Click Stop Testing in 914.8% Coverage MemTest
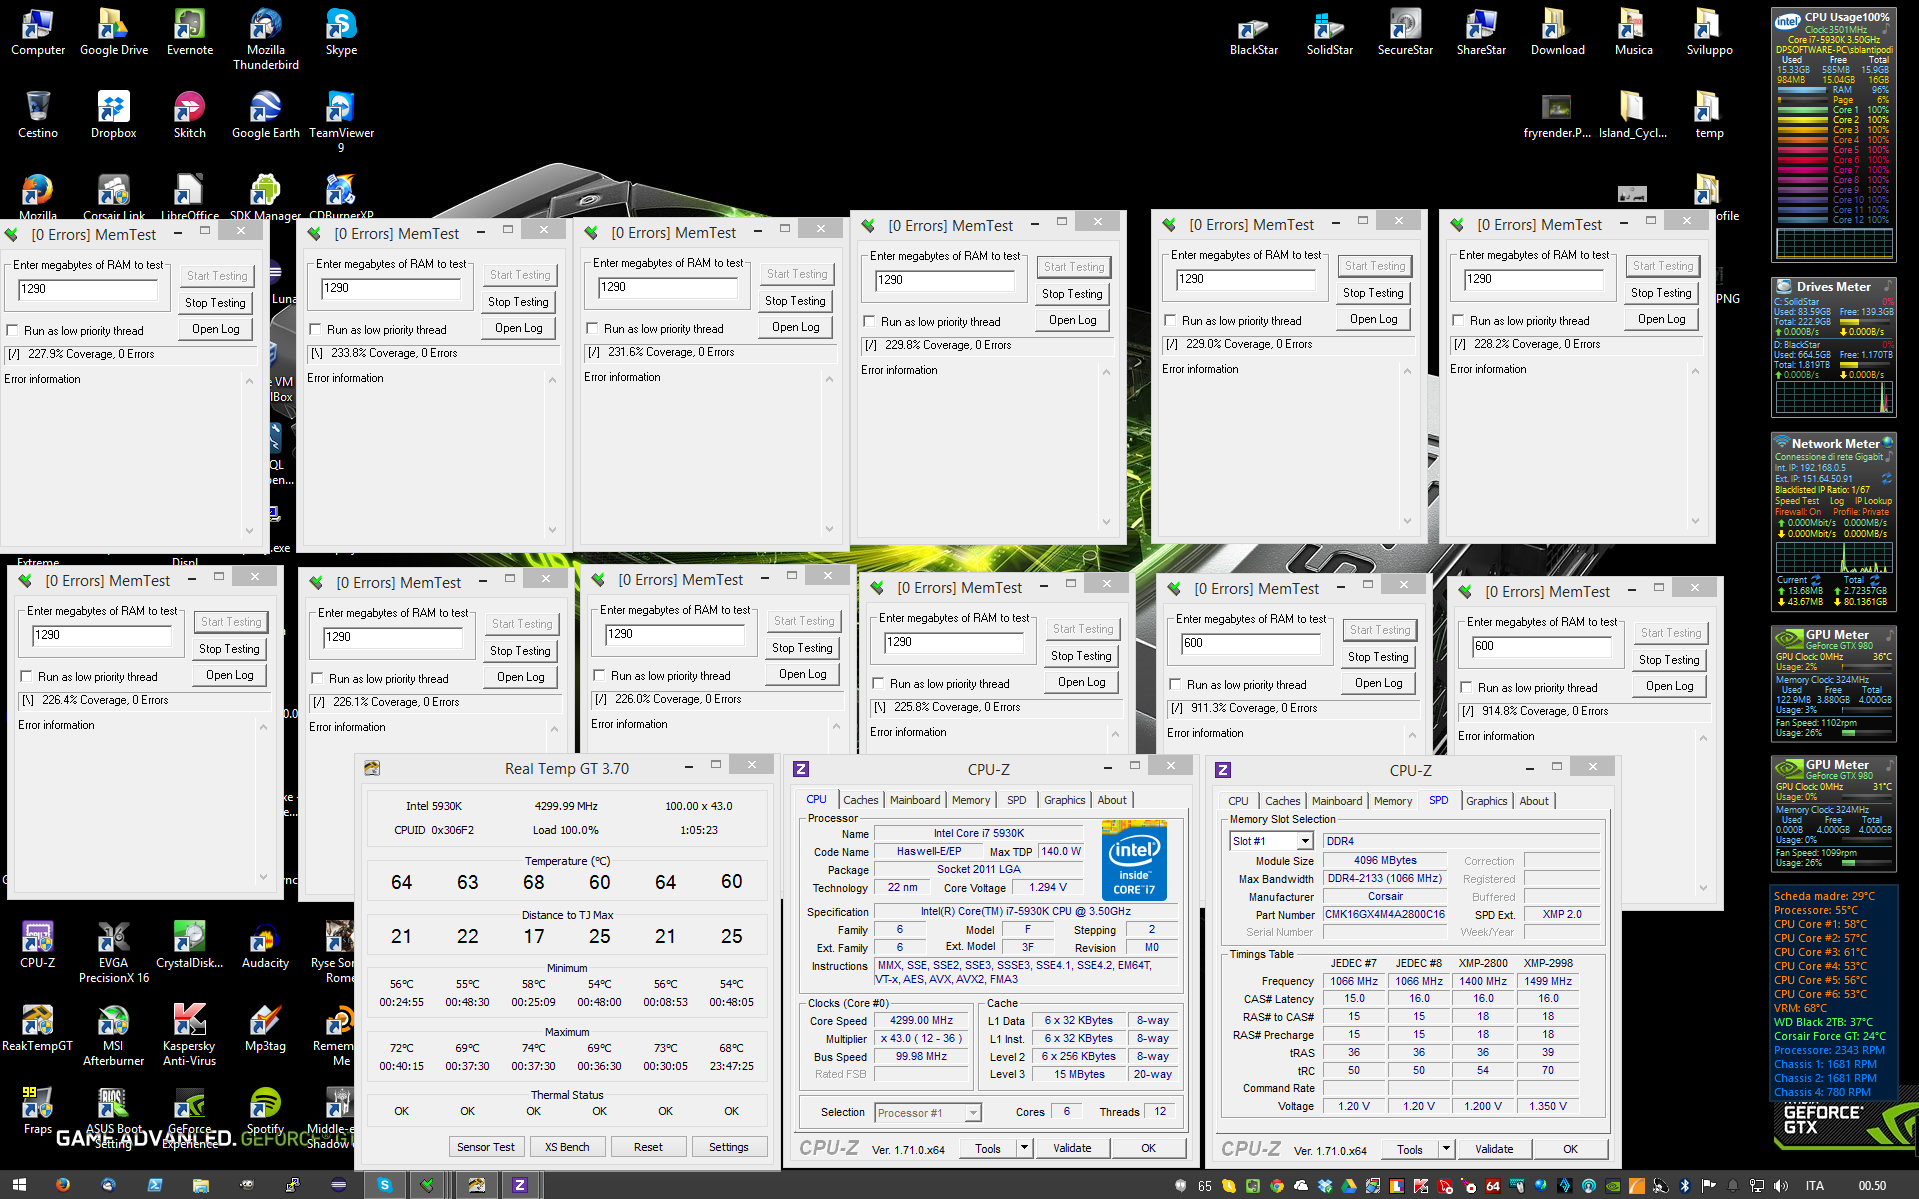The width and height of the screenshot is (1919, 1199). pyautogui.click(x=1669, y=659)
